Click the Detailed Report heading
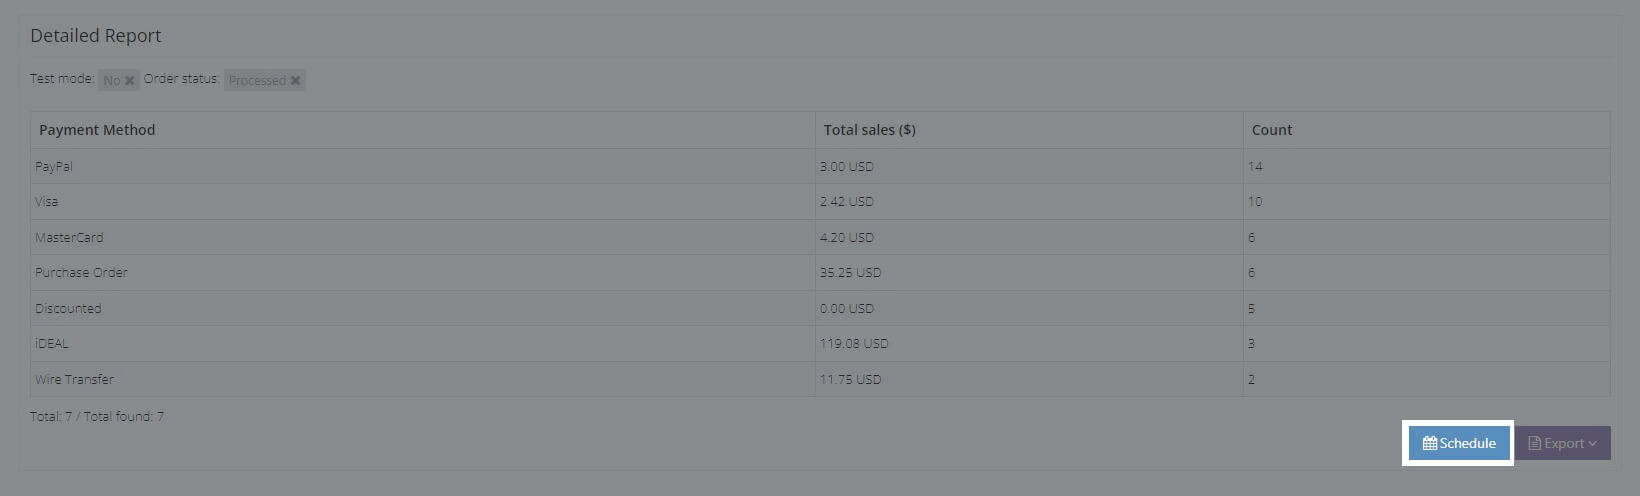1640x496 pixels. [x=96, y=36]
